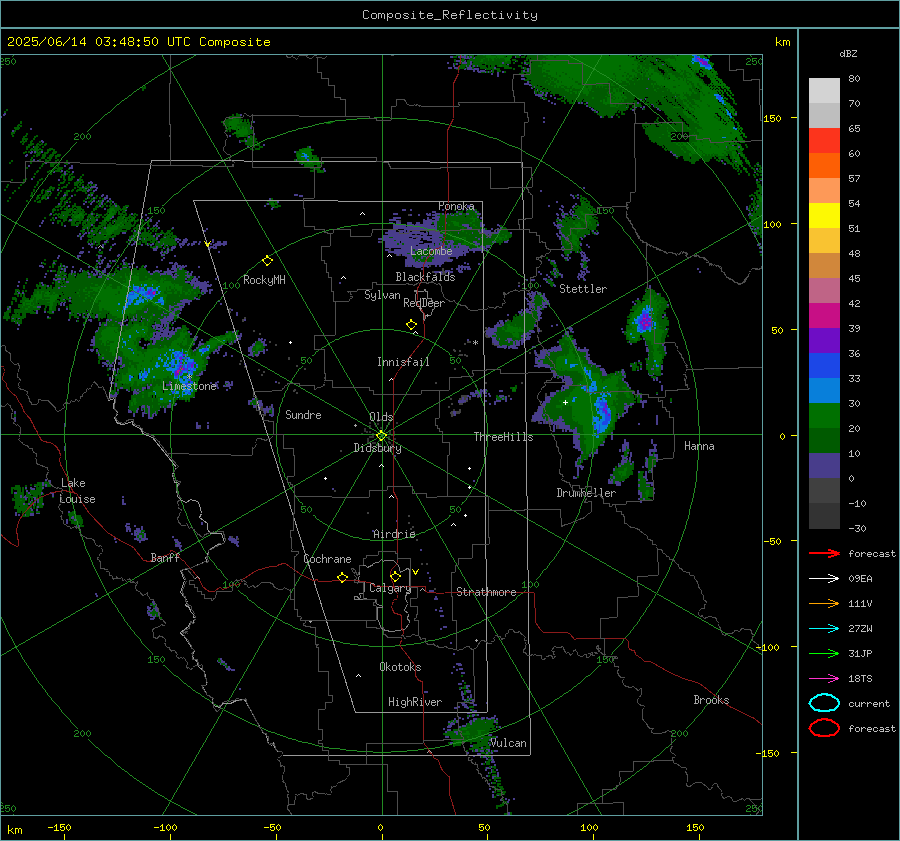Click the HighRiver city label

tap(415, 702)
